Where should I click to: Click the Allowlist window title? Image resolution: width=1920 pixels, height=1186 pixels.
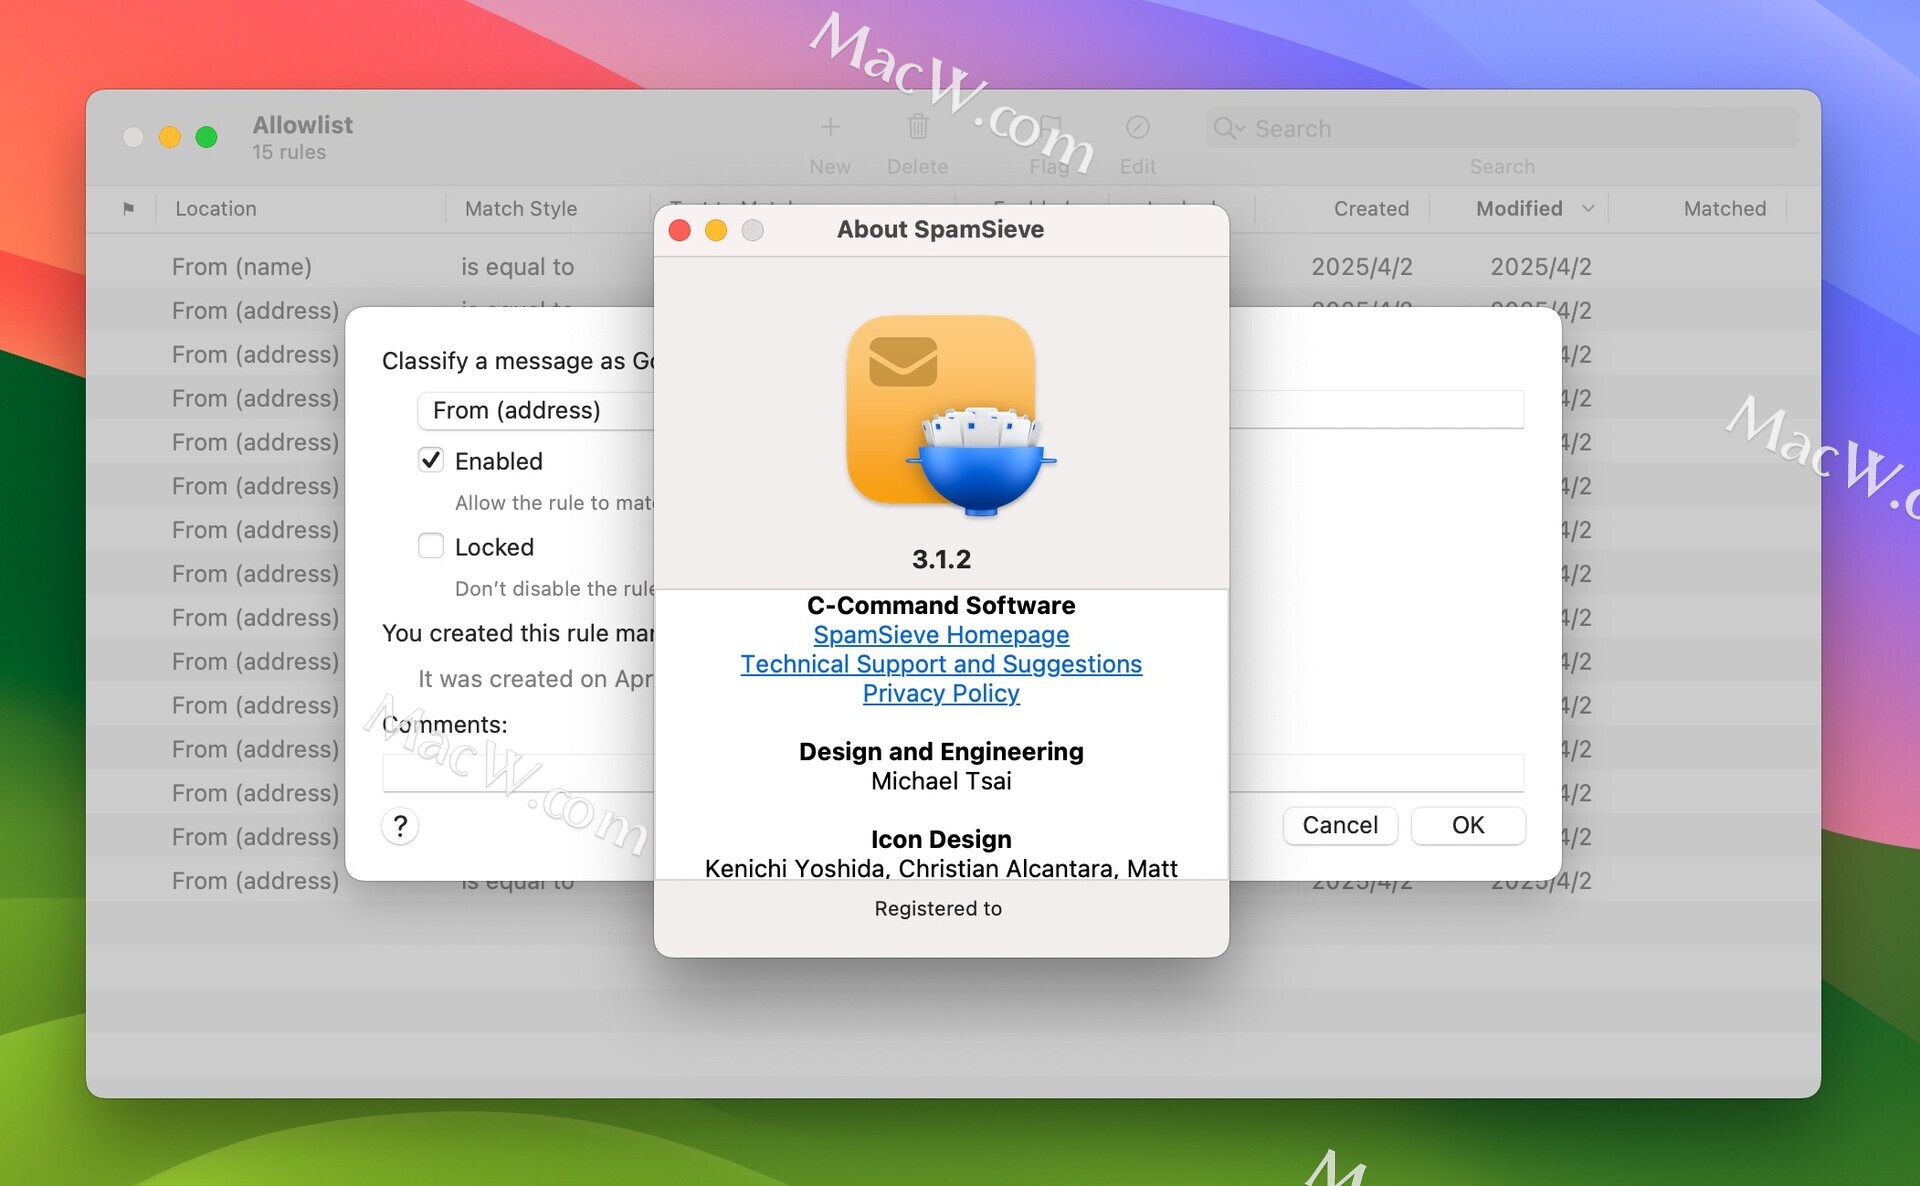tap(302, 124)
